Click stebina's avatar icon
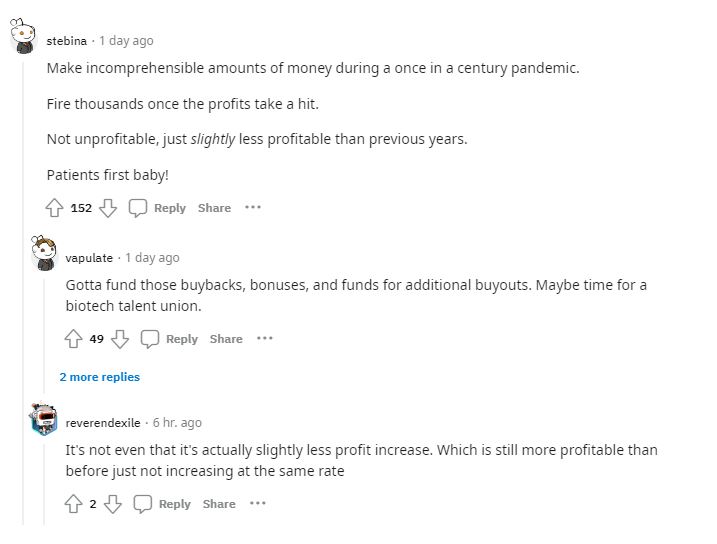Viewport: 717px width, 544px height. pyautogui.click(x=24, y=40)
